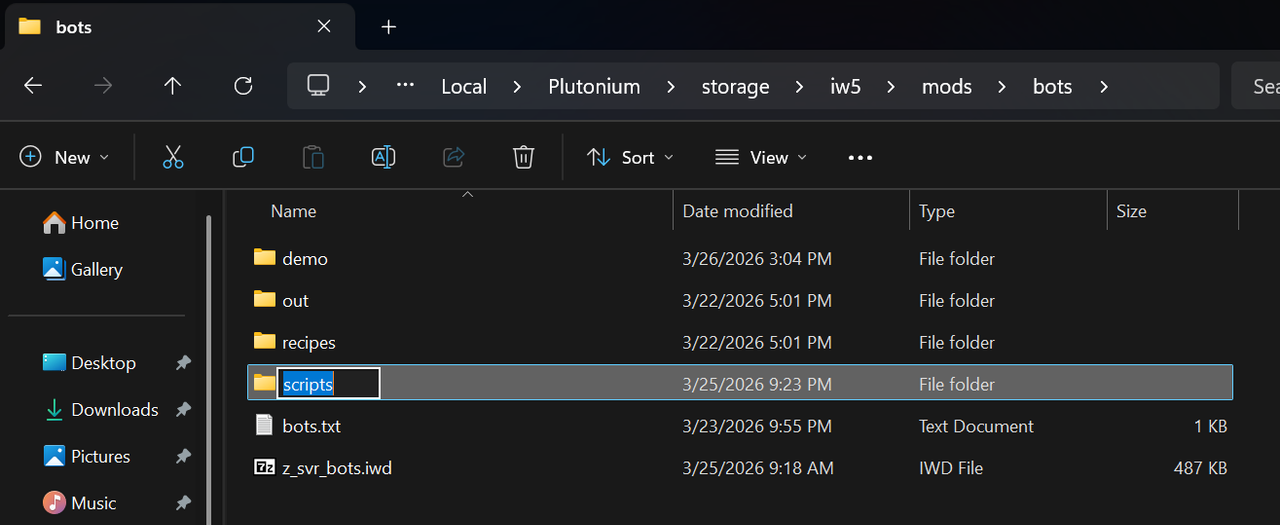Open the New dropdown menu
1280x525 pixels.
64,157
